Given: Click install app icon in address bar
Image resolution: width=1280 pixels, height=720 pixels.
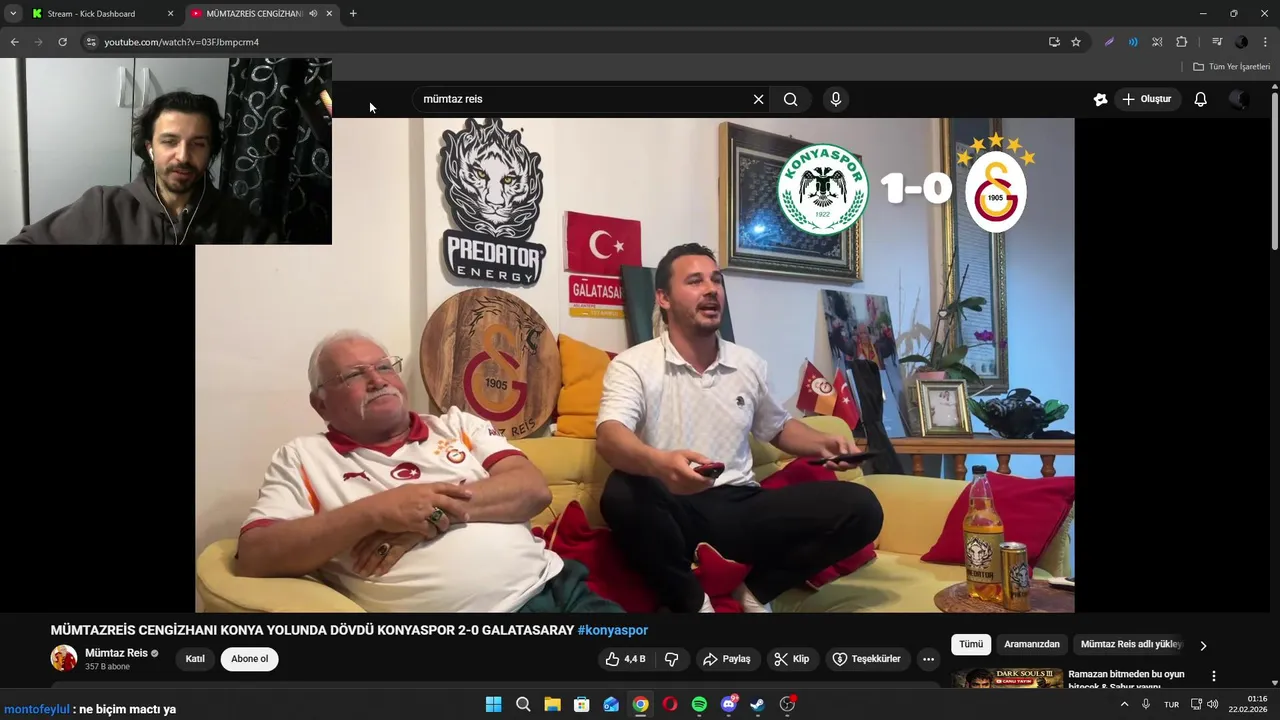Looking at the screenshot, I should point(1054,42).
